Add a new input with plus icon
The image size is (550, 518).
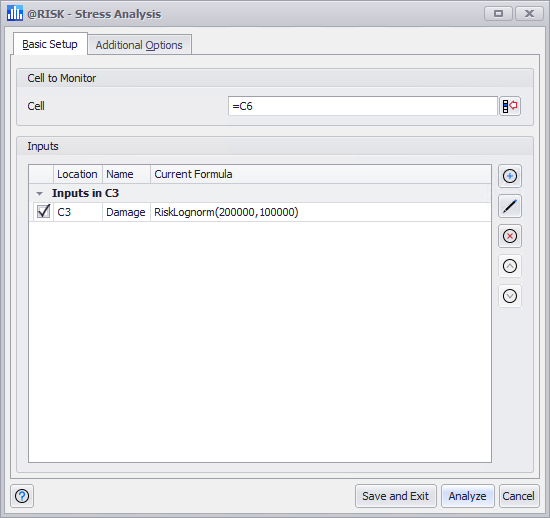[x=510, y=176]
